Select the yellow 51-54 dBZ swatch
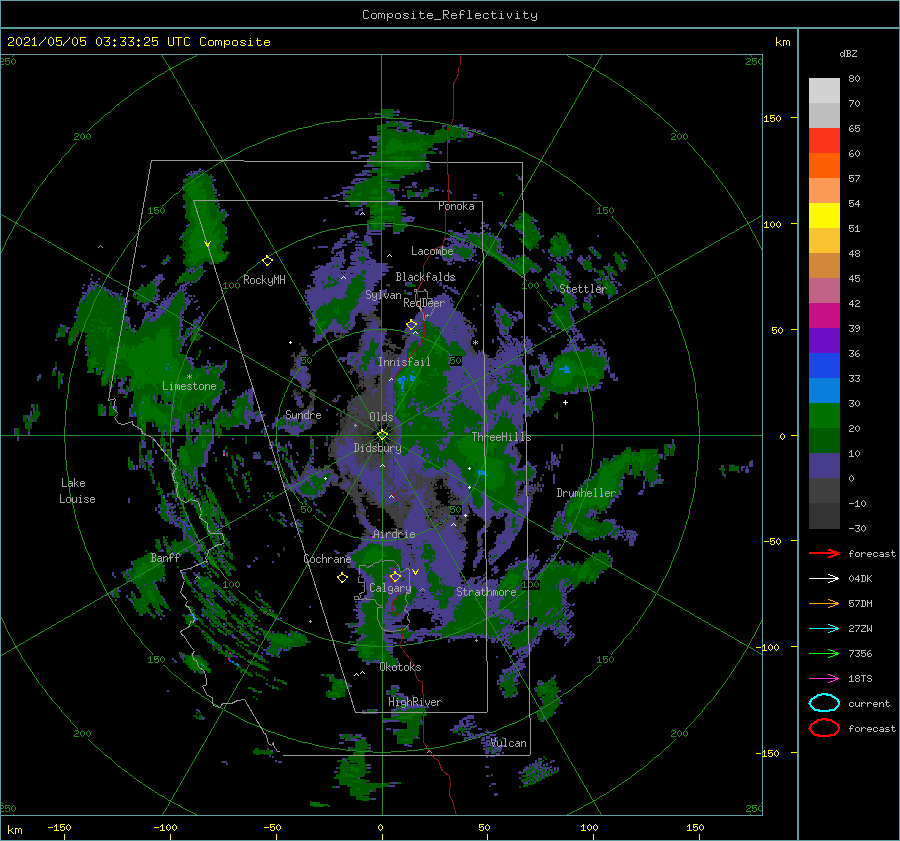 (824, 216)
